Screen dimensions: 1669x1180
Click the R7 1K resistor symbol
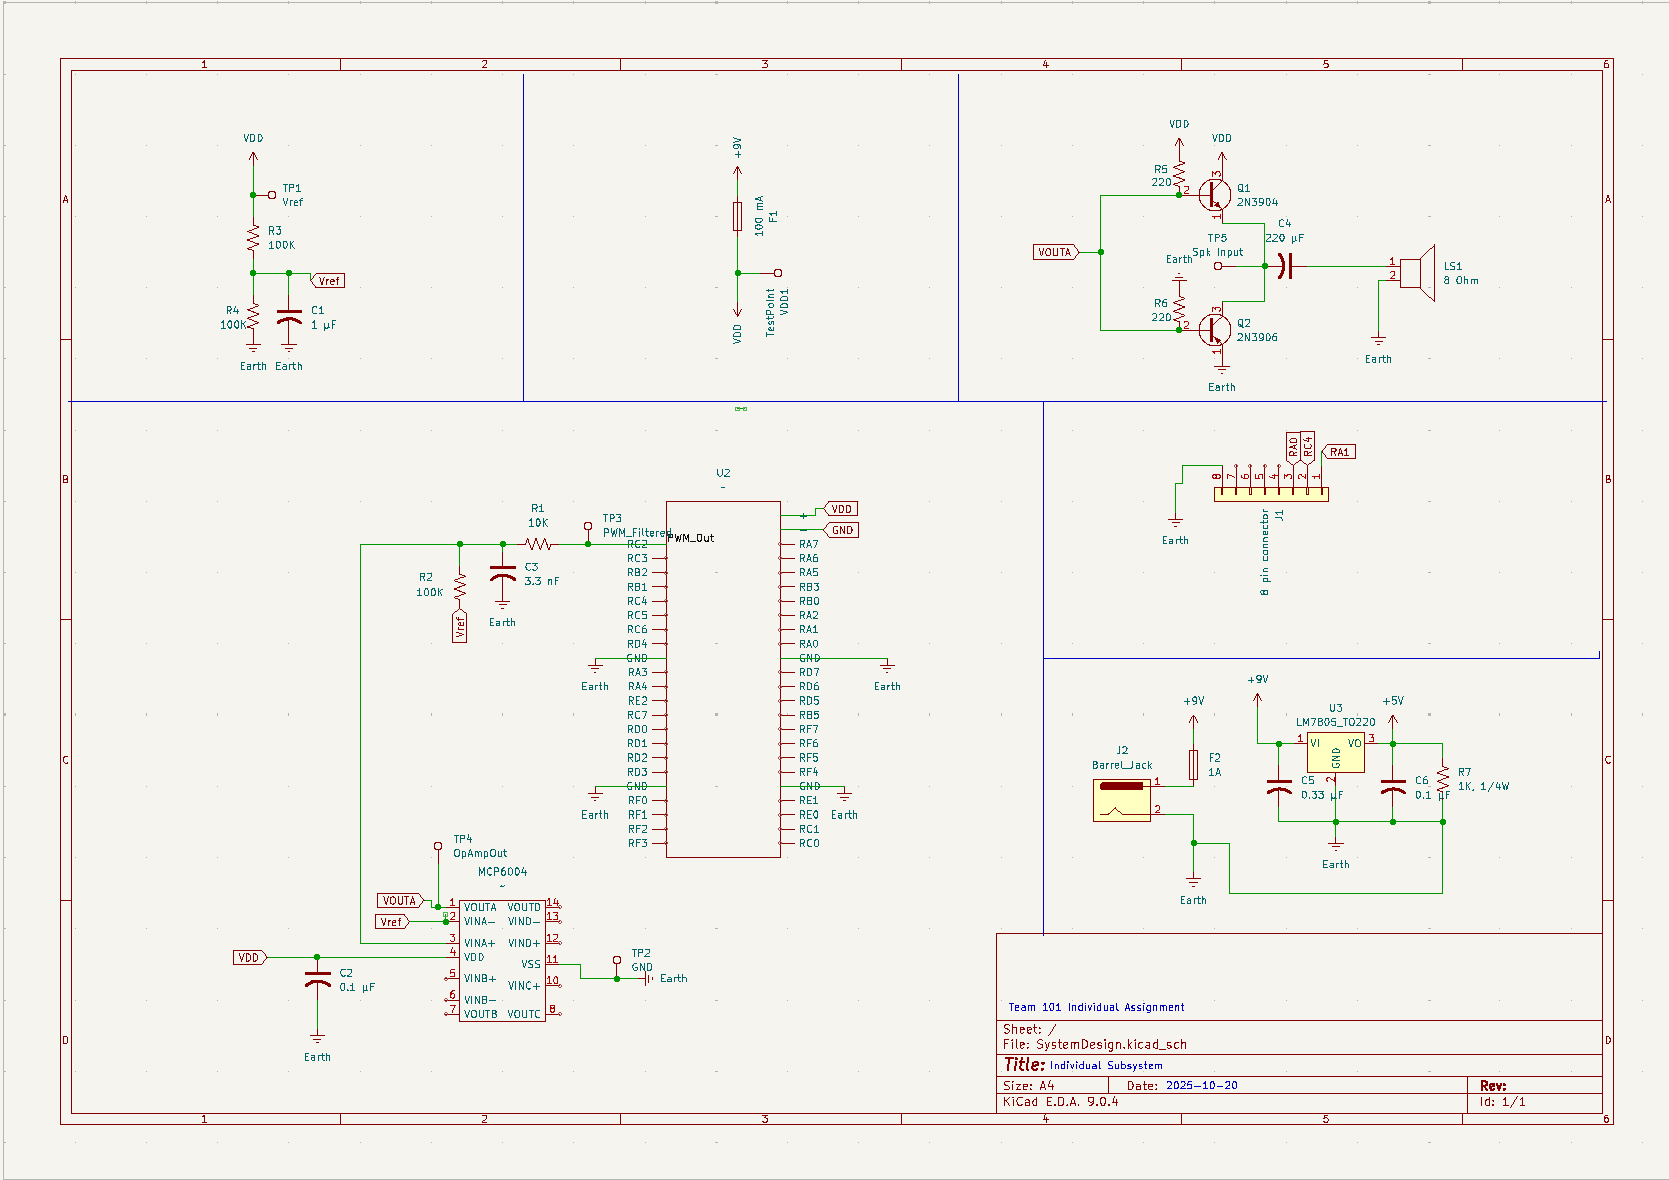pyautogui.click(x=1443, y=779)
